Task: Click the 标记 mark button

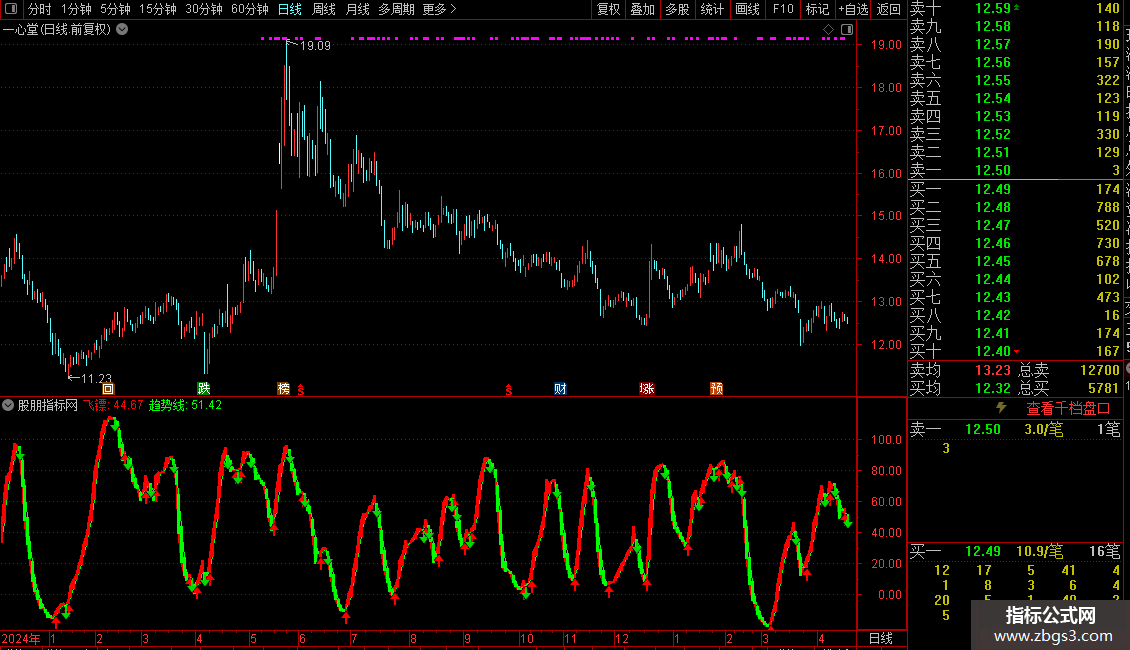Action: (x=817, y=9)
